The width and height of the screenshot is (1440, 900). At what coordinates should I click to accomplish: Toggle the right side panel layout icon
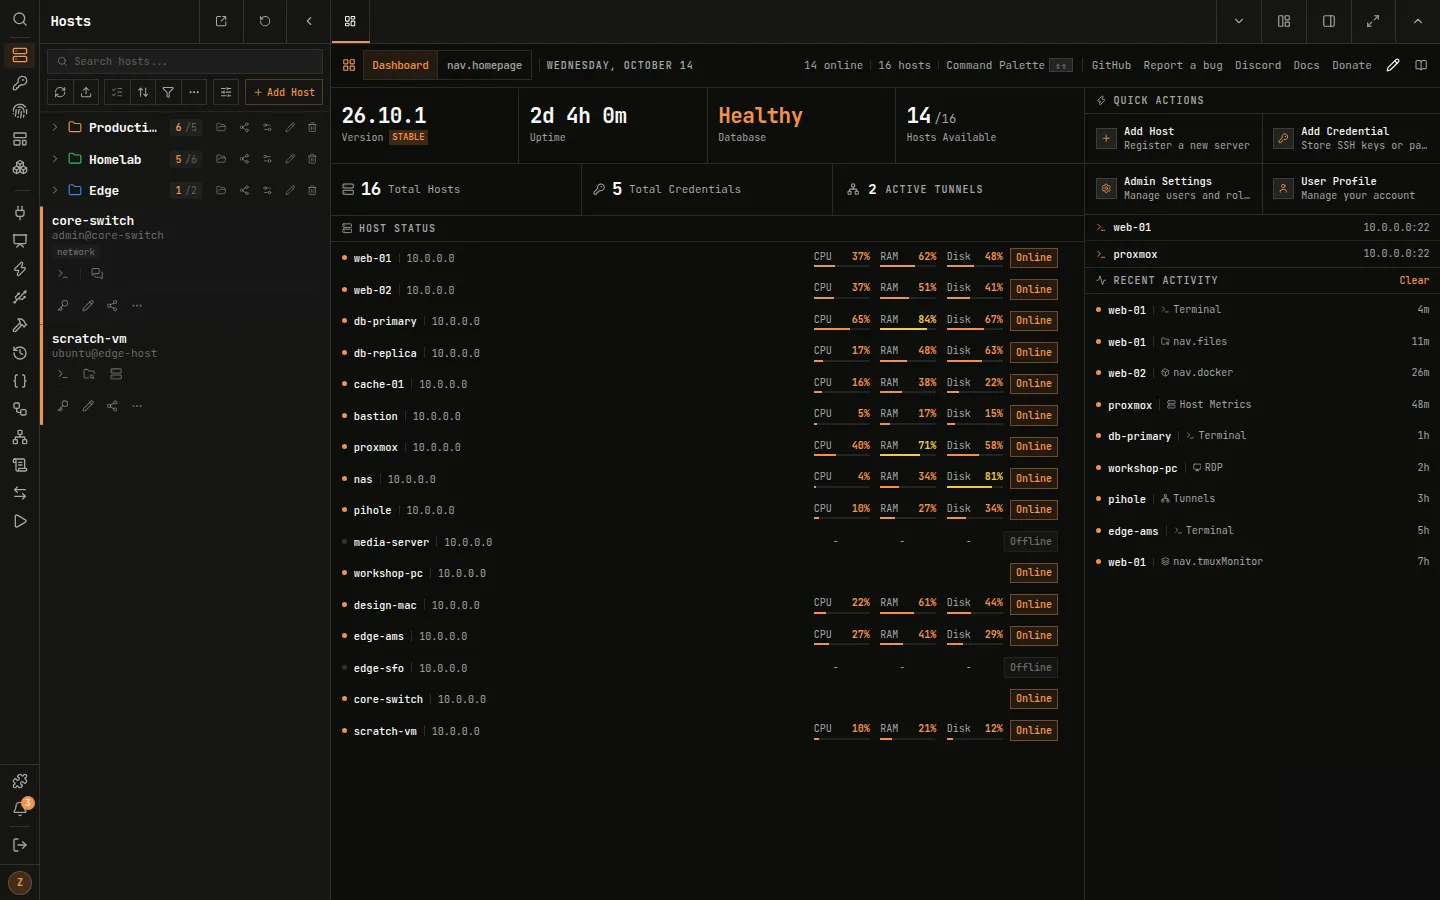coord(1329,21)
